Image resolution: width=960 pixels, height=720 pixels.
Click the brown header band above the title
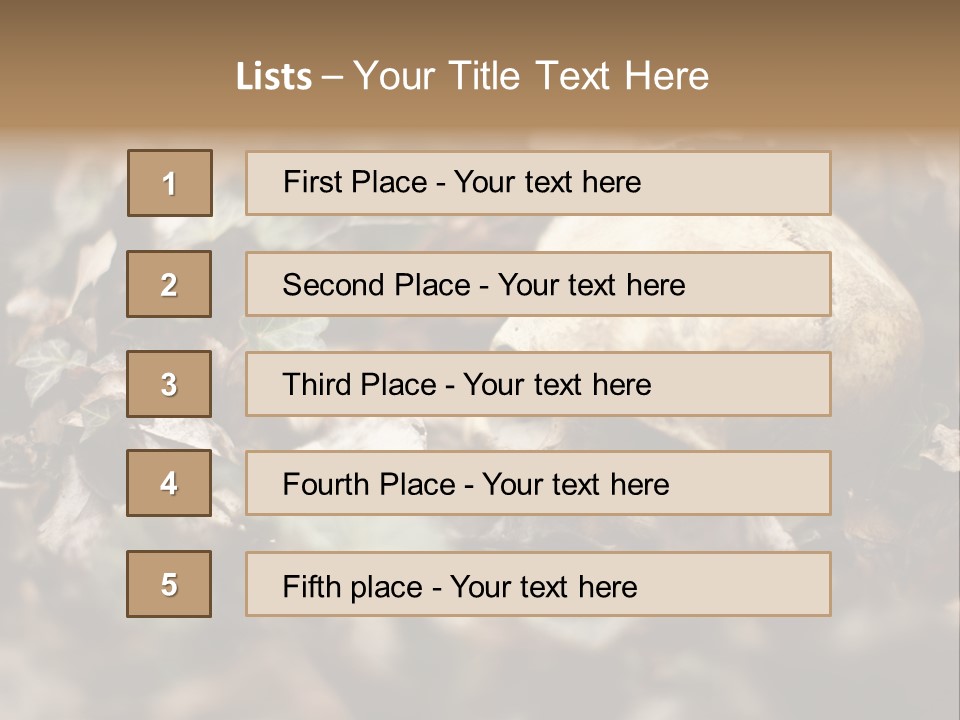(x=480, y=22)
